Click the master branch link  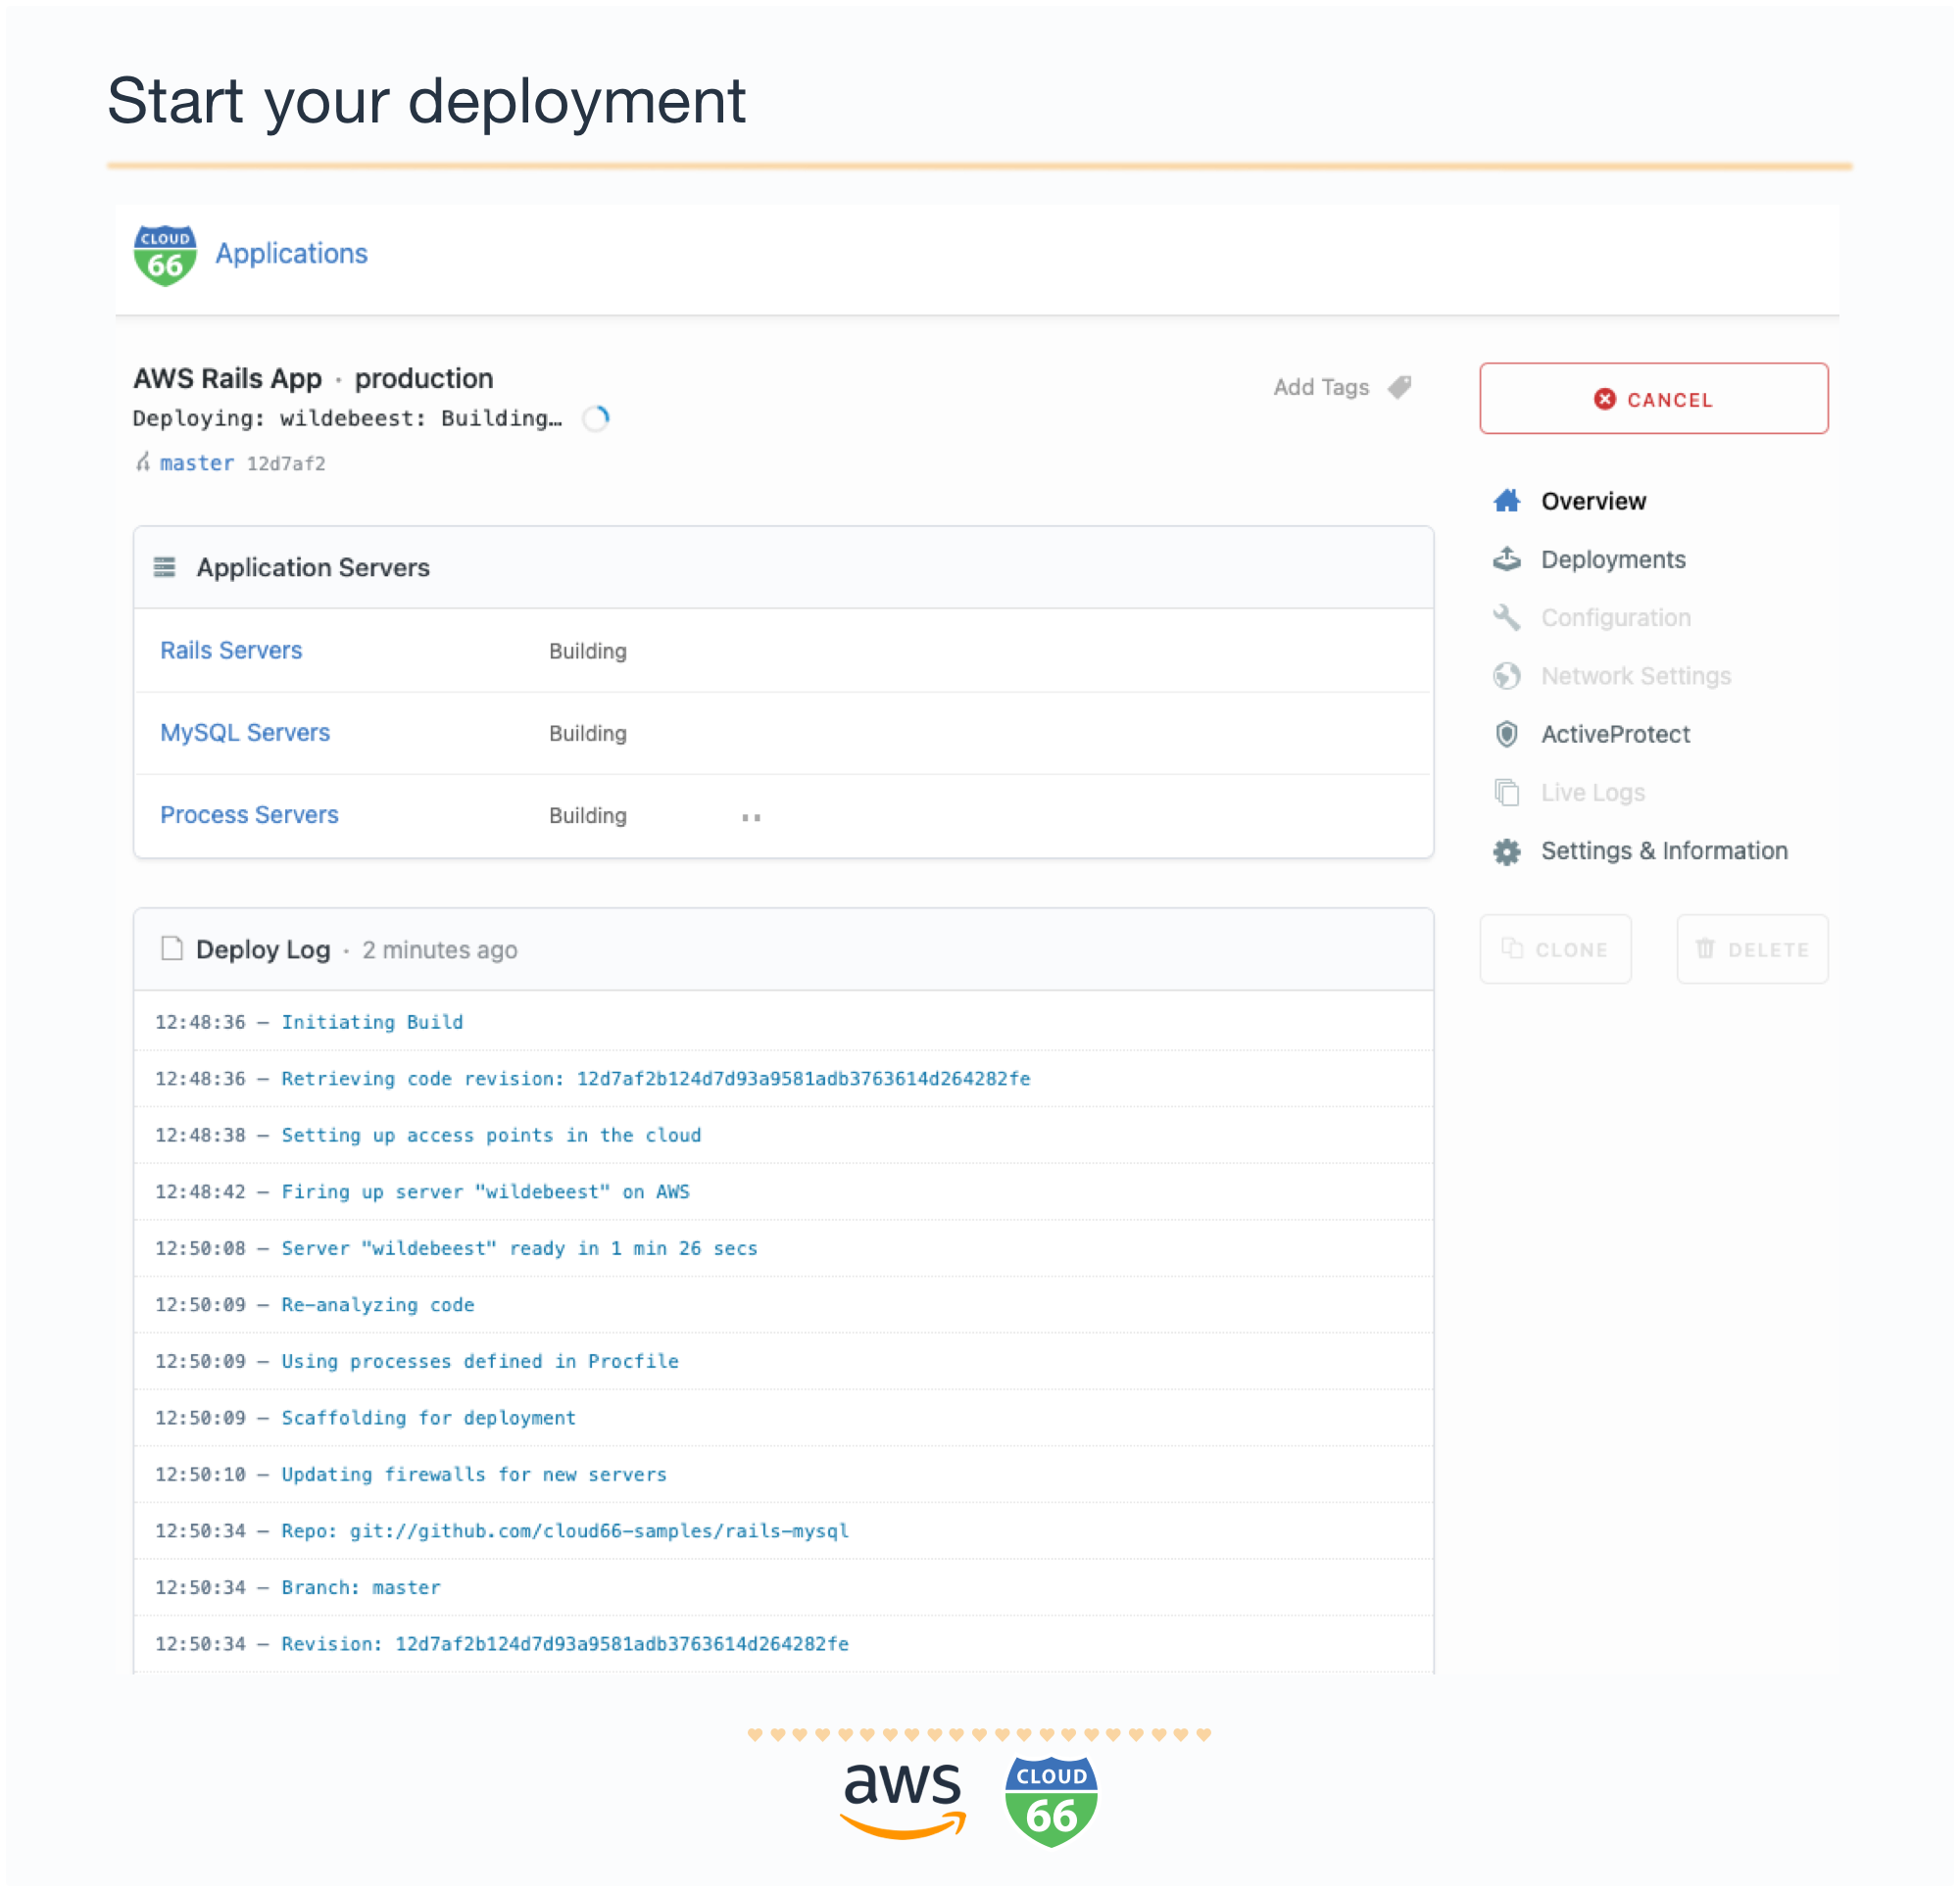click(x=197, y=463)
